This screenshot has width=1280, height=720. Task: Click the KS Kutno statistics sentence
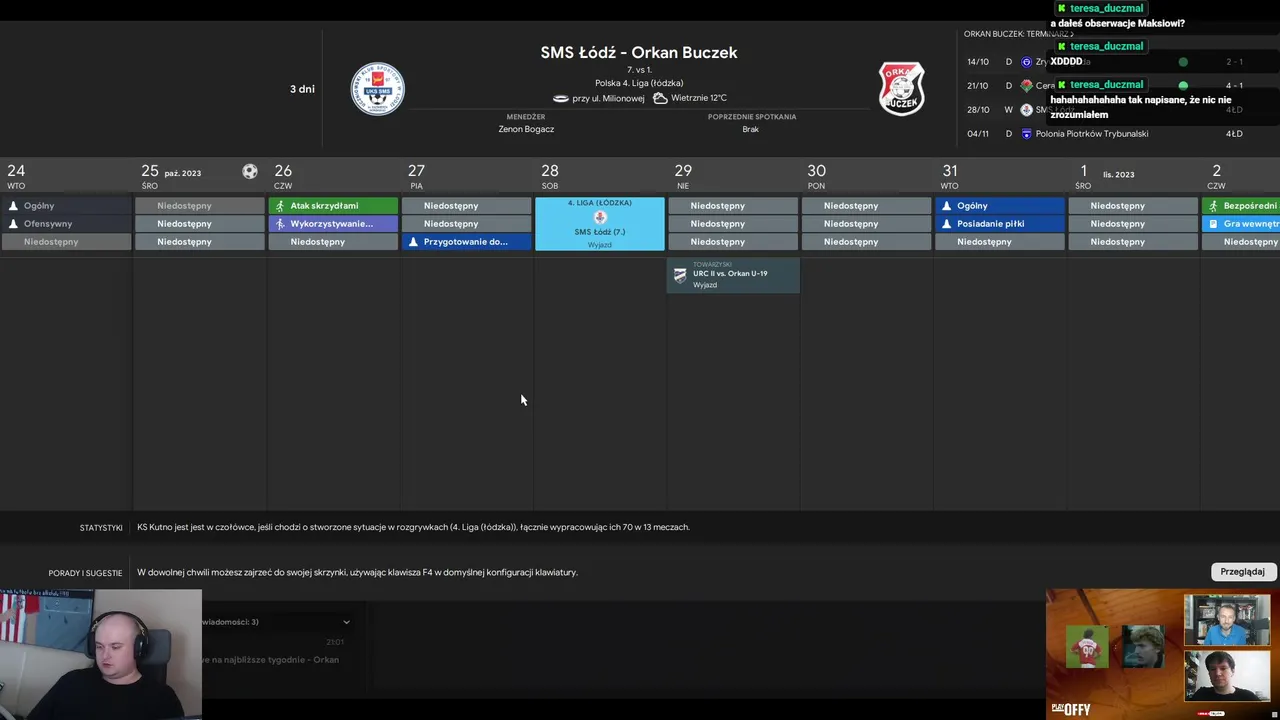[413, 527]
